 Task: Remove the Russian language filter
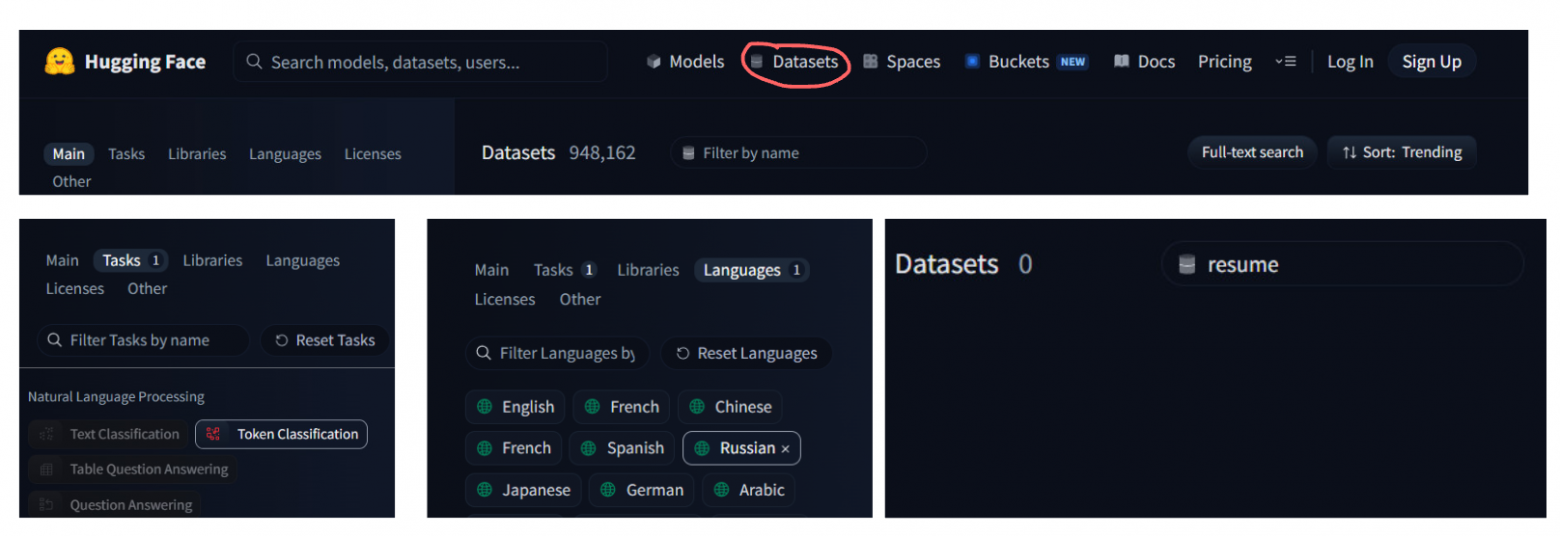click(785, 449)
